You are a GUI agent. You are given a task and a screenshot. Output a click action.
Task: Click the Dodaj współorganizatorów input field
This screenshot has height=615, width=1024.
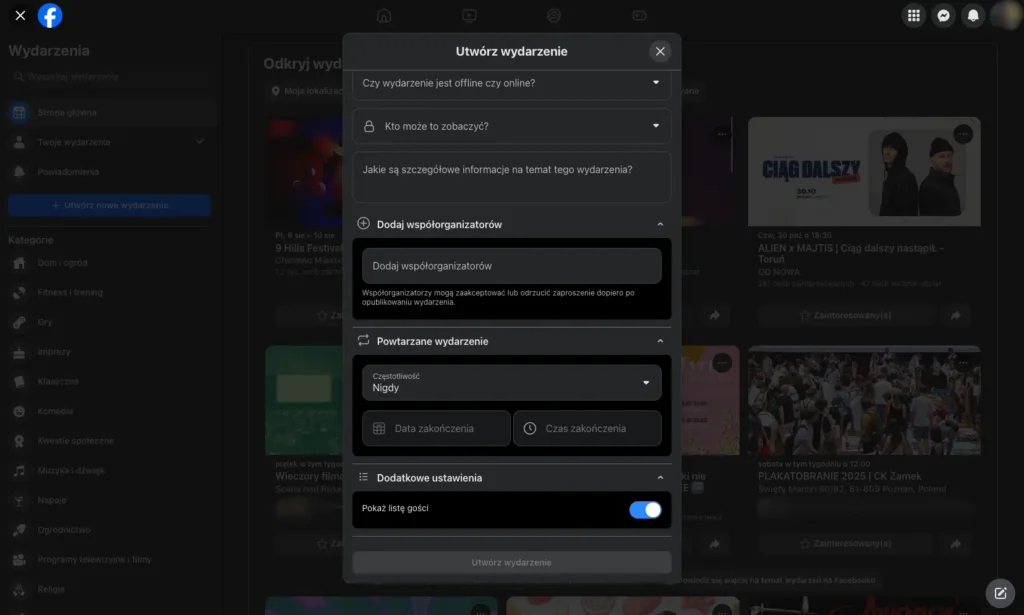[511, 266]
